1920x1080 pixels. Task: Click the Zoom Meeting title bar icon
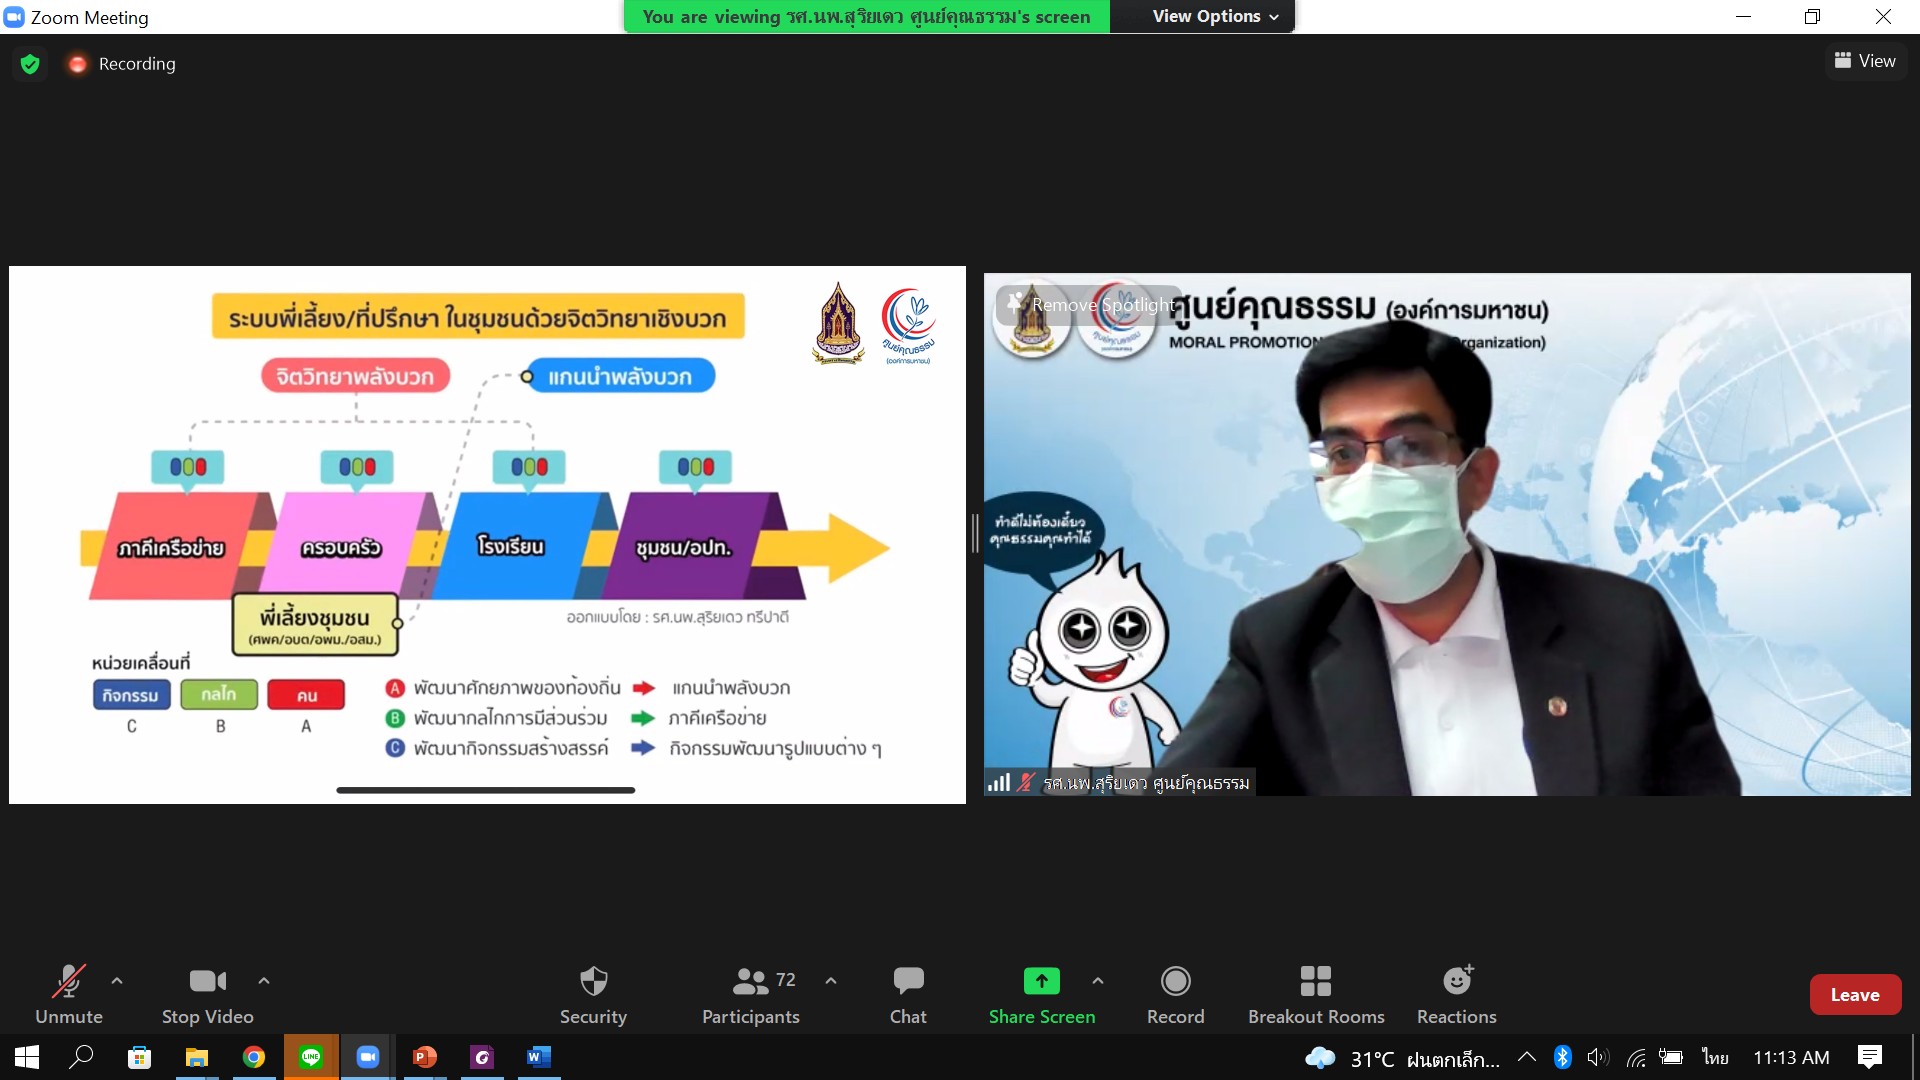click(14, 17)
